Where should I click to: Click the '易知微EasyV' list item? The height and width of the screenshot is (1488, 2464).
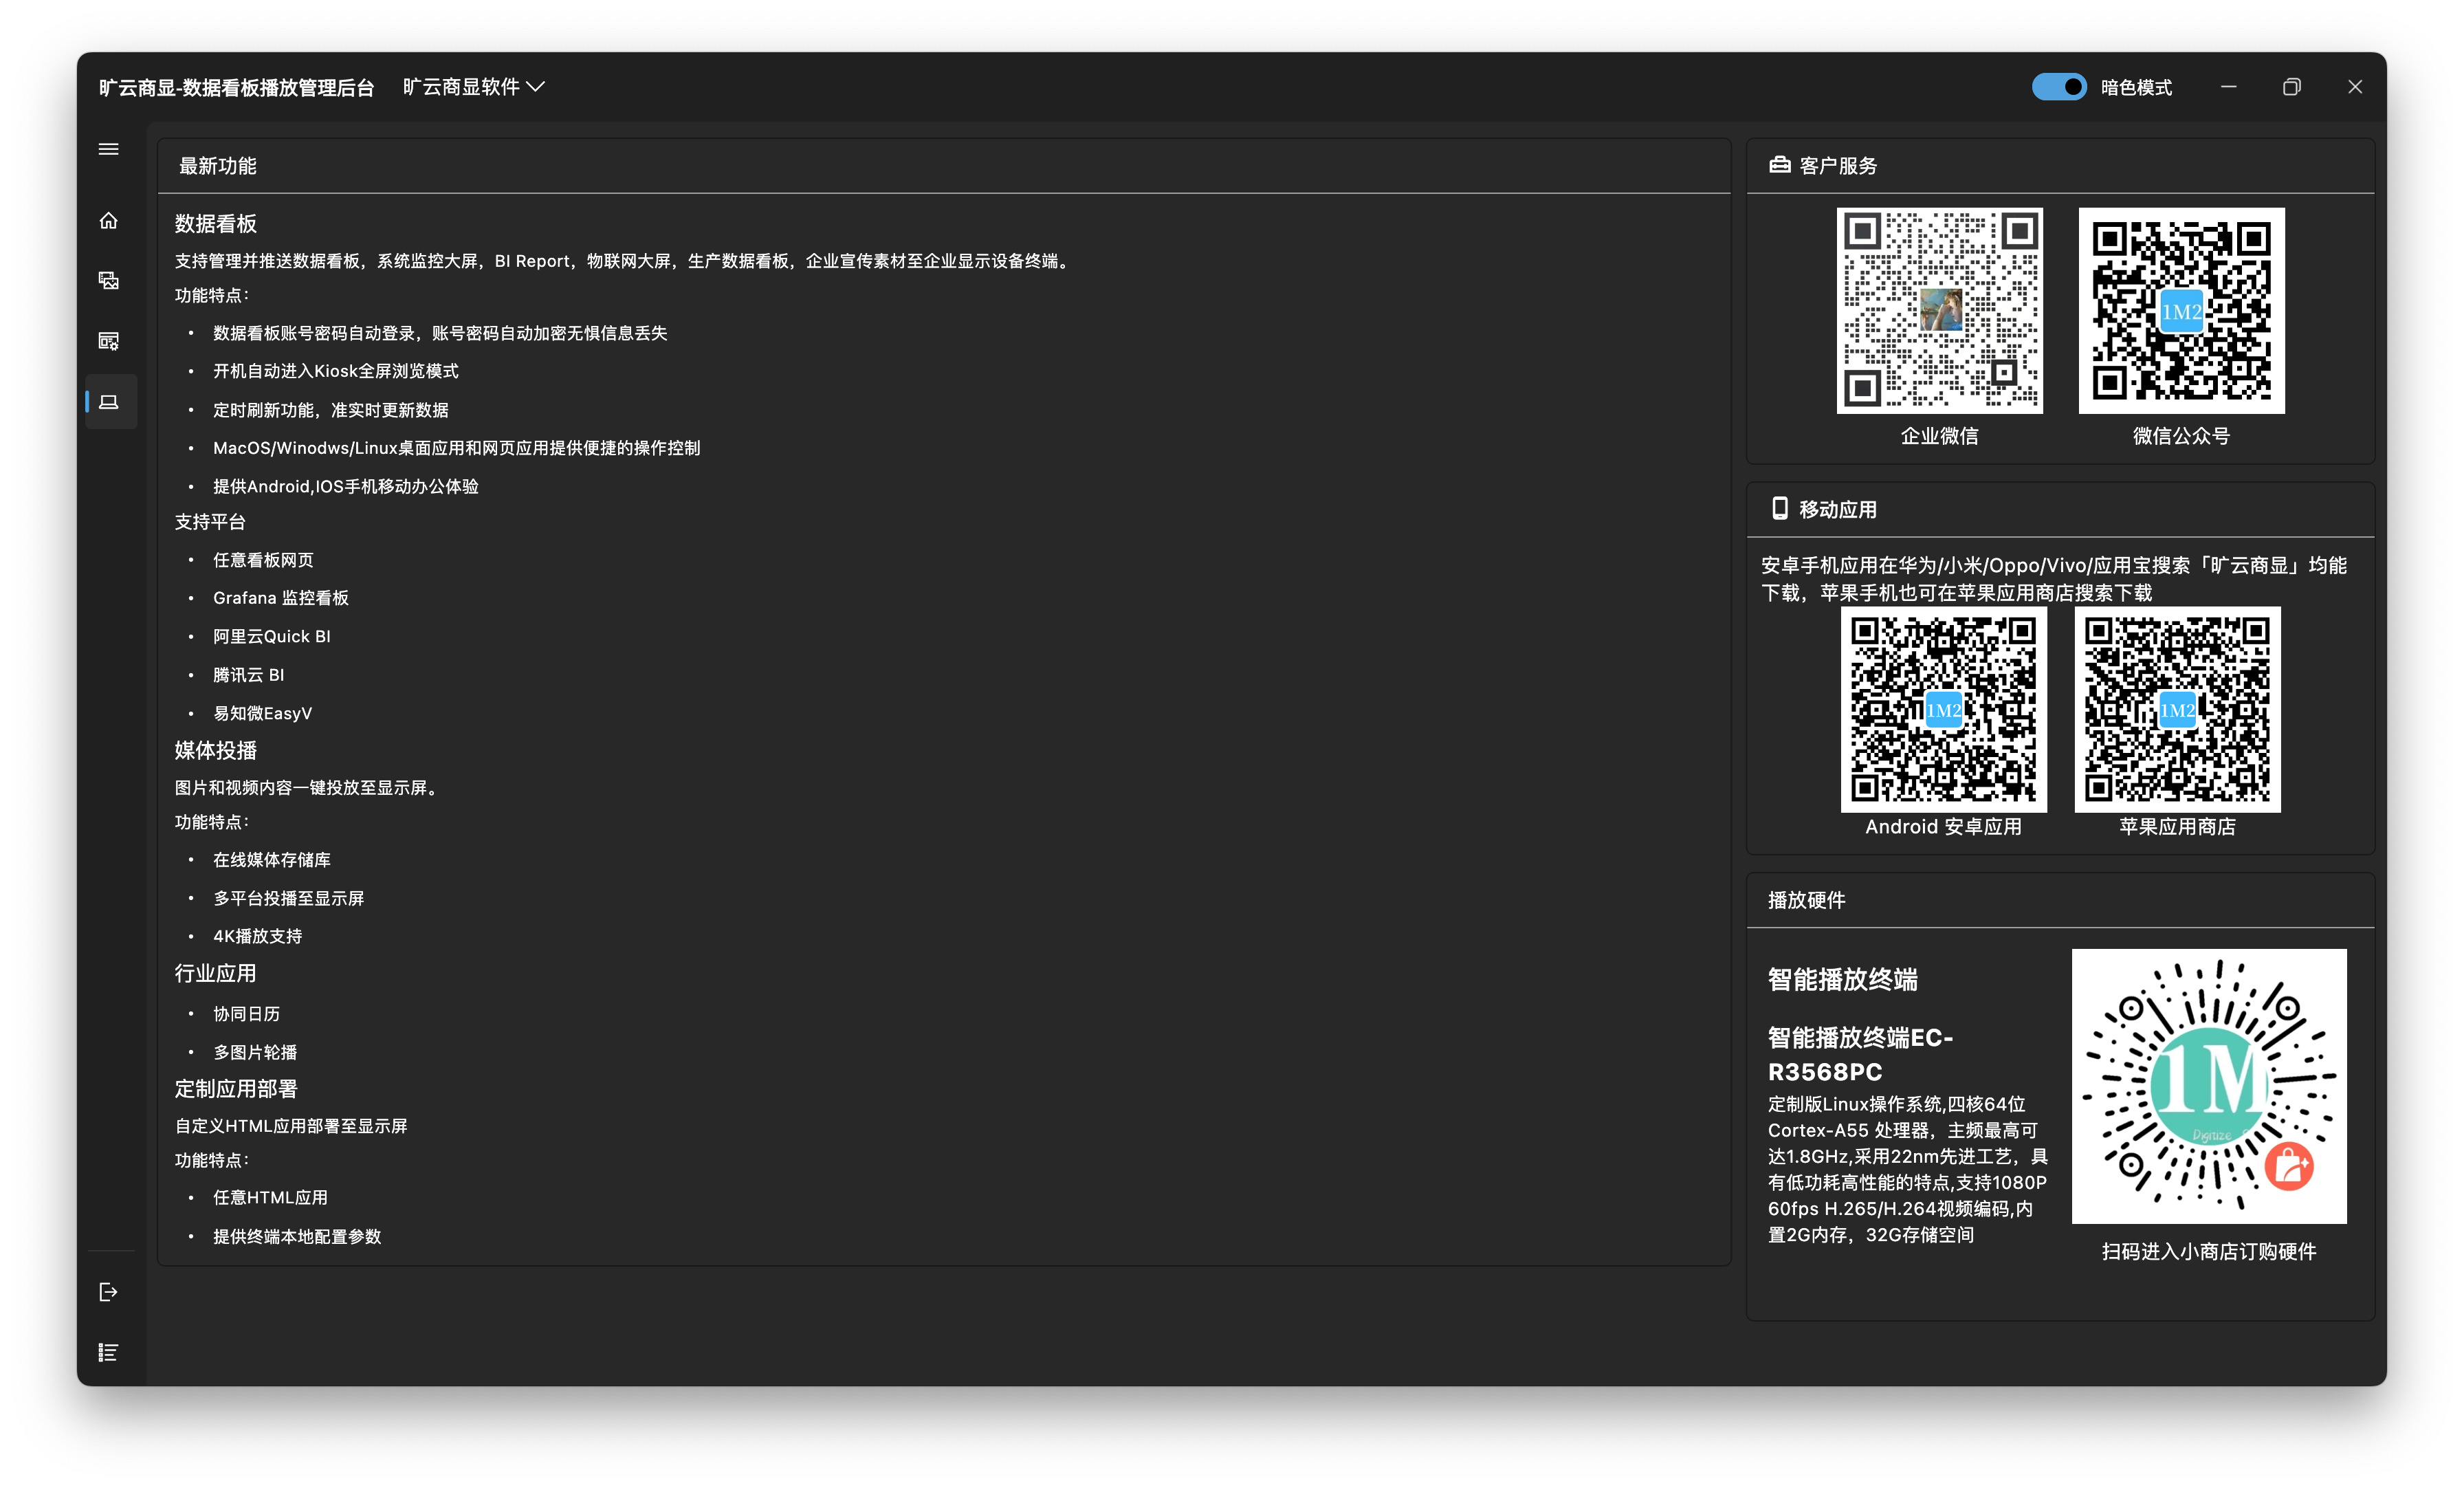click(x=263, y=713)
